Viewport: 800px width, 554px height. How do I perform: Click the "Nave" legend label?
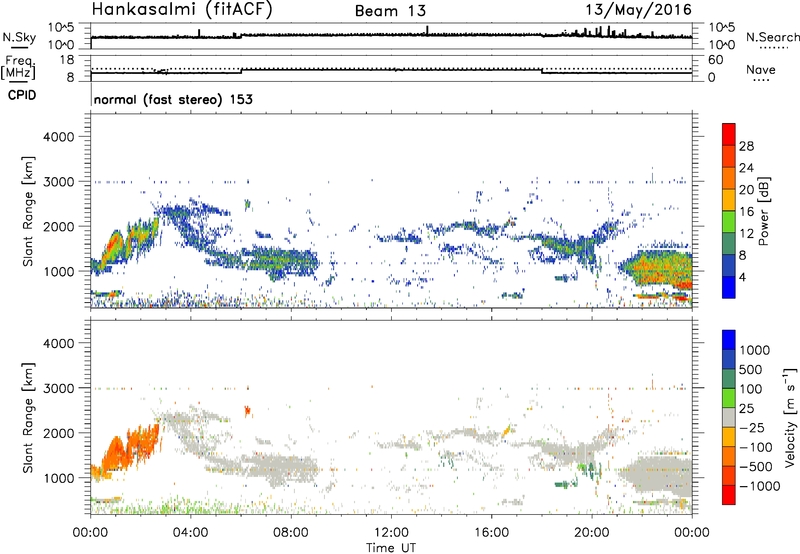[761, 70]
